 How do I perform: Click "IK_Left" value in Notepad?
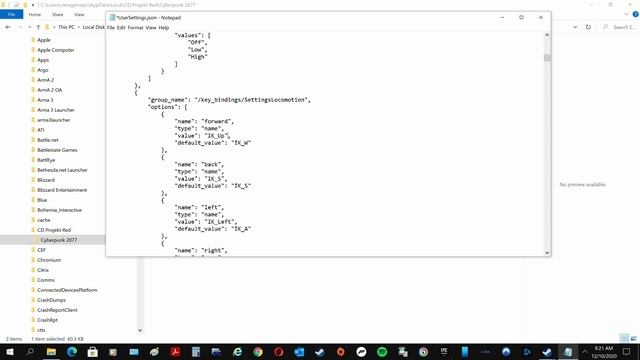[x=219, y=222]
